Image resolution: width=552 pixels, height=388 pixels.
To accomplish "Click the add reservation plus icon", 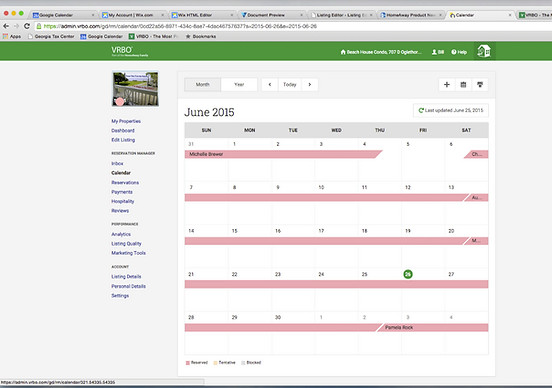I will [447, 85].
